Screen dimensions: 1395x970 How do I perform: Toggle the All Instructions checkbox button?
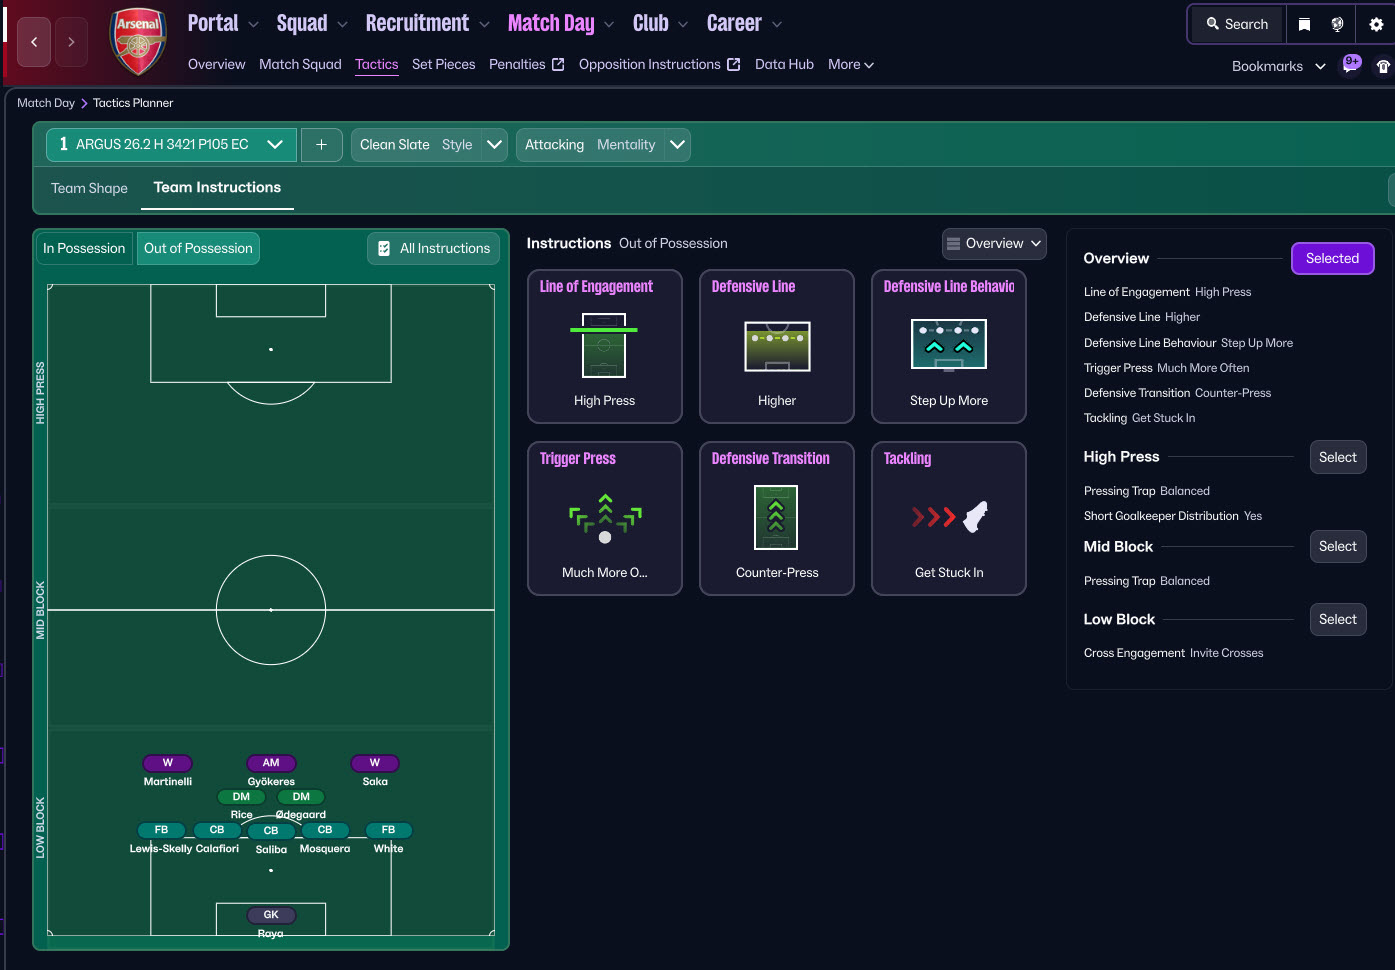pos(434,248)
